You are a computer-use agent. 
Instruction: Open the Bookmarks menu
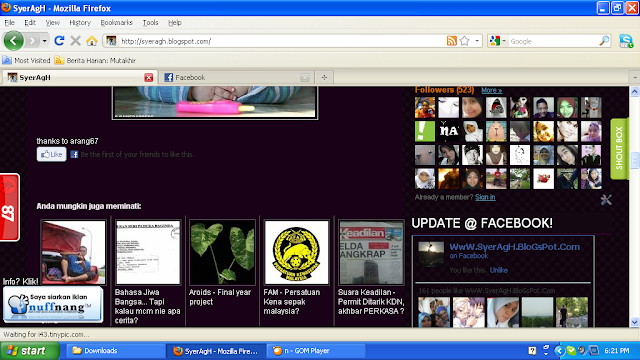point(117,22)
